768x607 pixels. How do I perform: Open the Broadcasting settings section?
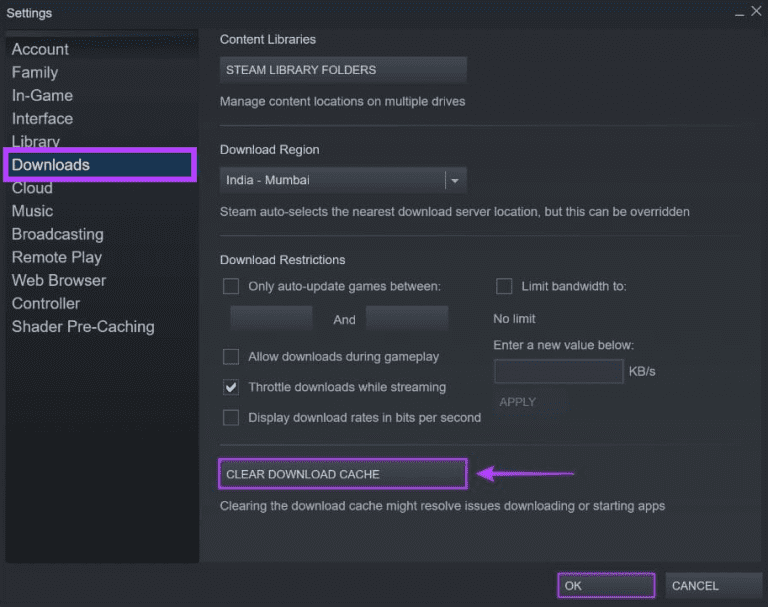point(58,234)
